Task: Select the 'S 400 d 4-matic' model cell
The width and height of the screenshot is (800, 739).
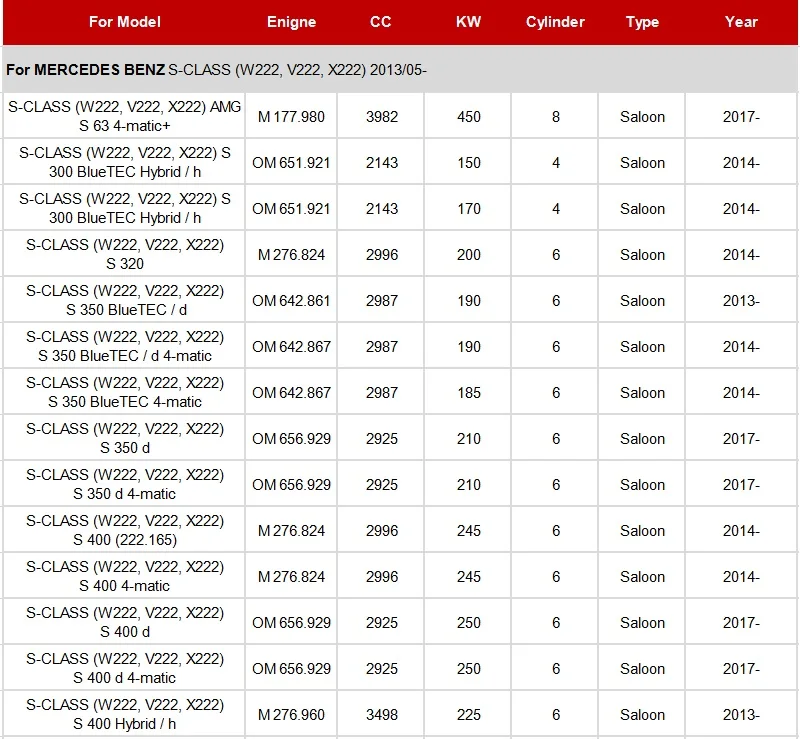Action: click(124, 667)
